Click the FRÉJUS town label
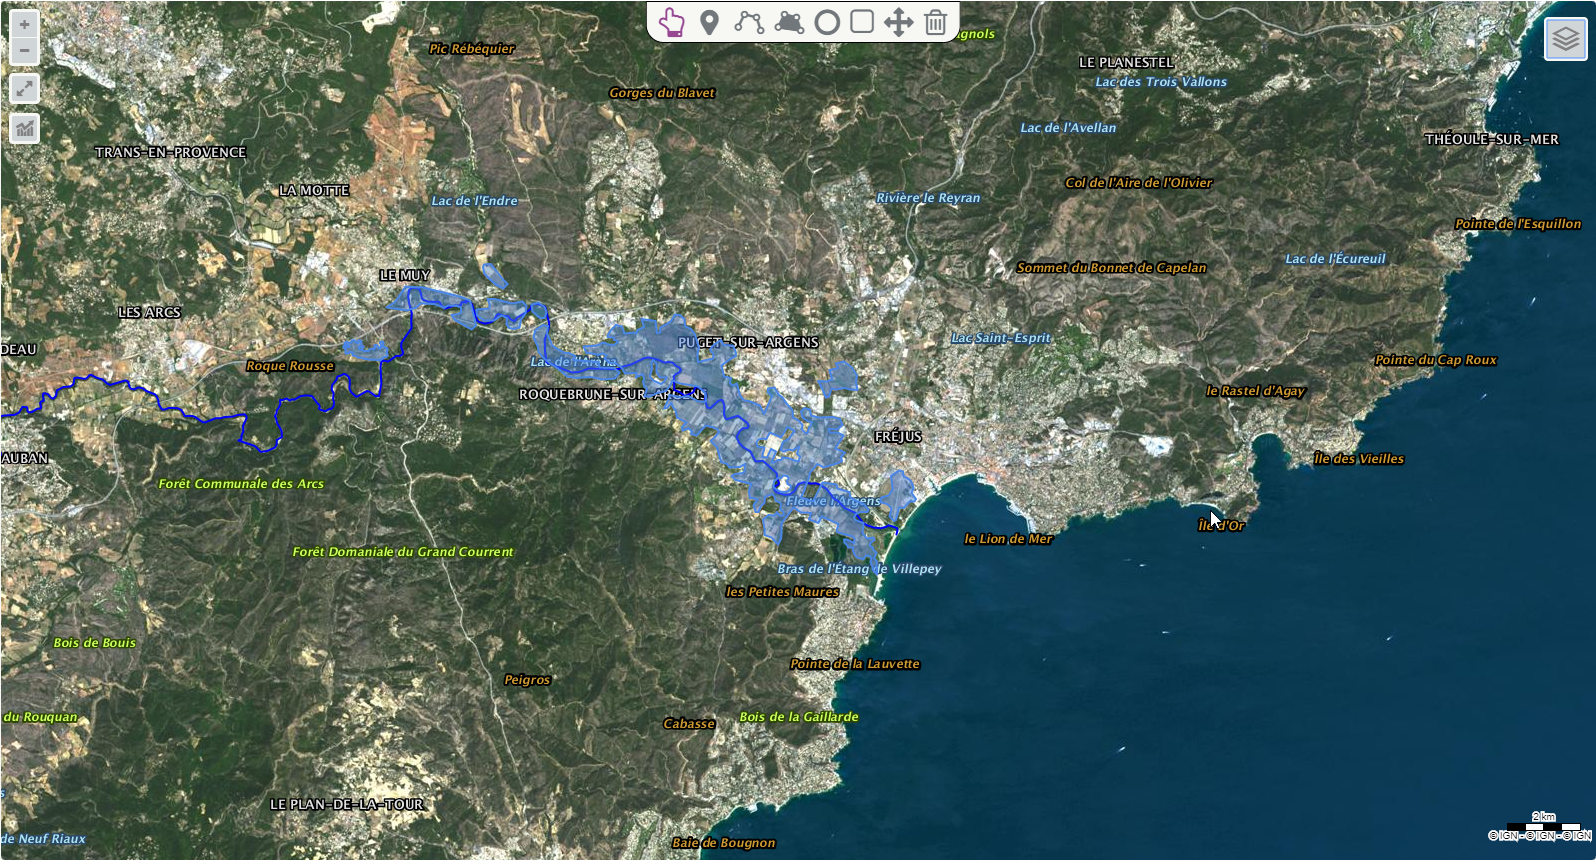 [x=898, y=437]
